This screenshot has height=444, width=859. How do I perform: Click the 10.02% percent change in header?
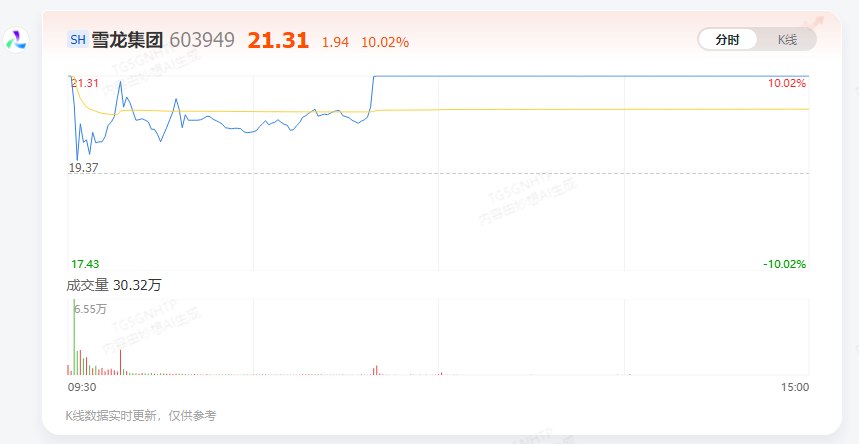385,42
